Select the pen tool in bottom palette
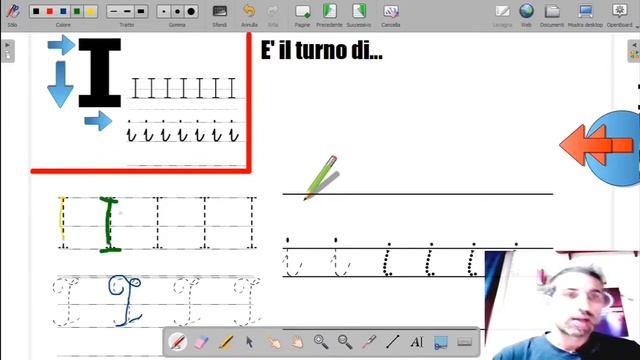The width and height of the screenshot is (640, 360). [178, 342]
